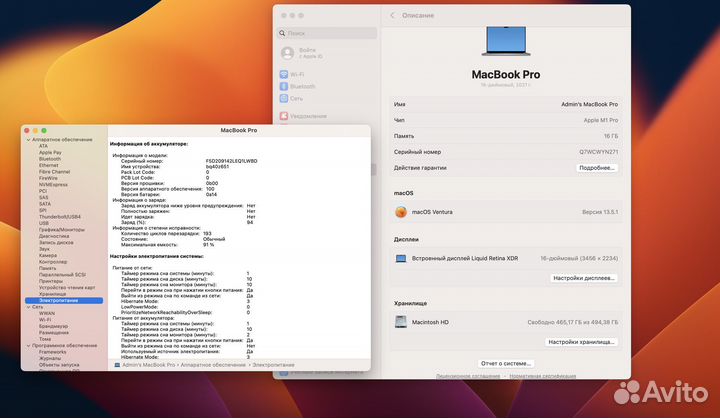
Task: Select Контроллер in hardware list
Action: point(53,262)
